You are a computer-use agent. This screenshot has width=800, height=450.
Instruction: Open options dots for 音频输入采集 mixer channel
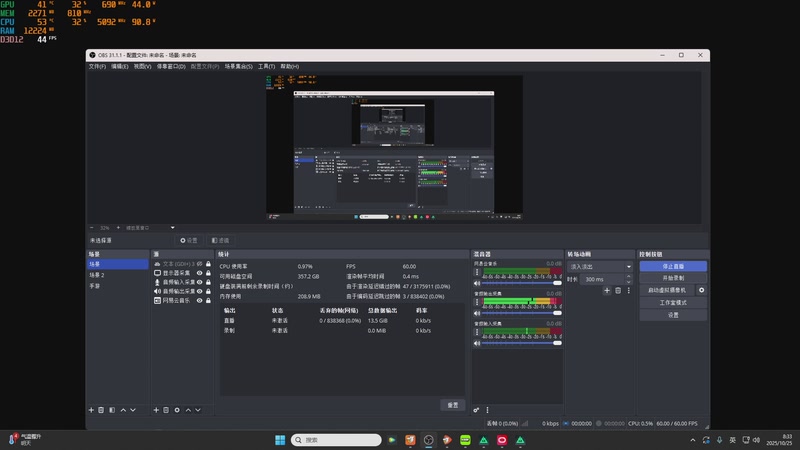point(477,332)
